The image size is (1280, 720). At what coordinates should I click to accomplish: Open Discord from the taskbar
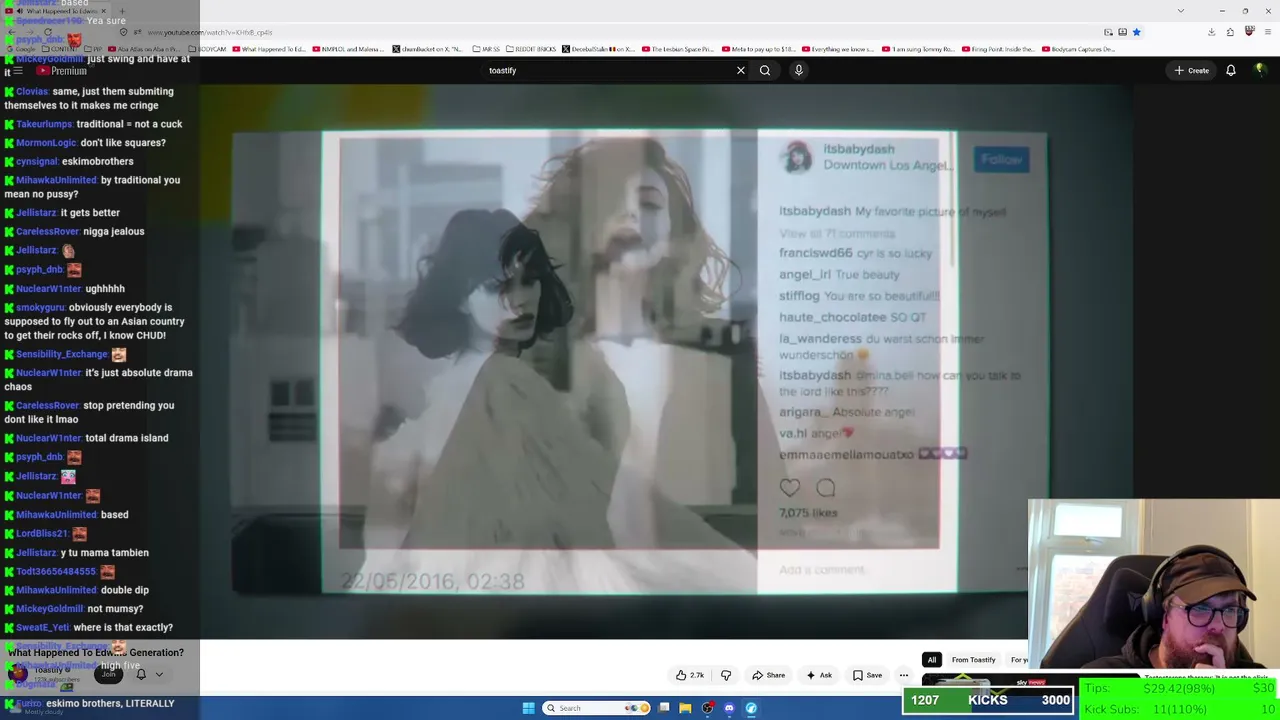(729, 708)
